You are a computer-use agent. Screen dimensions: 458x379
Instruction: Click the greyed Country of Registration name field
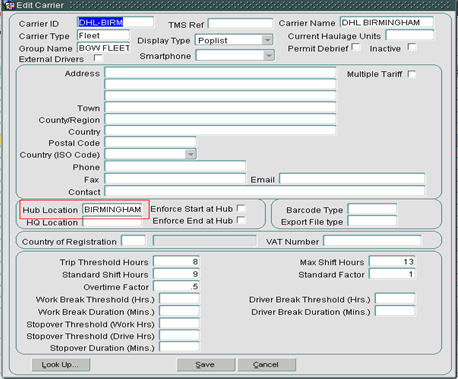click(205, 241)
